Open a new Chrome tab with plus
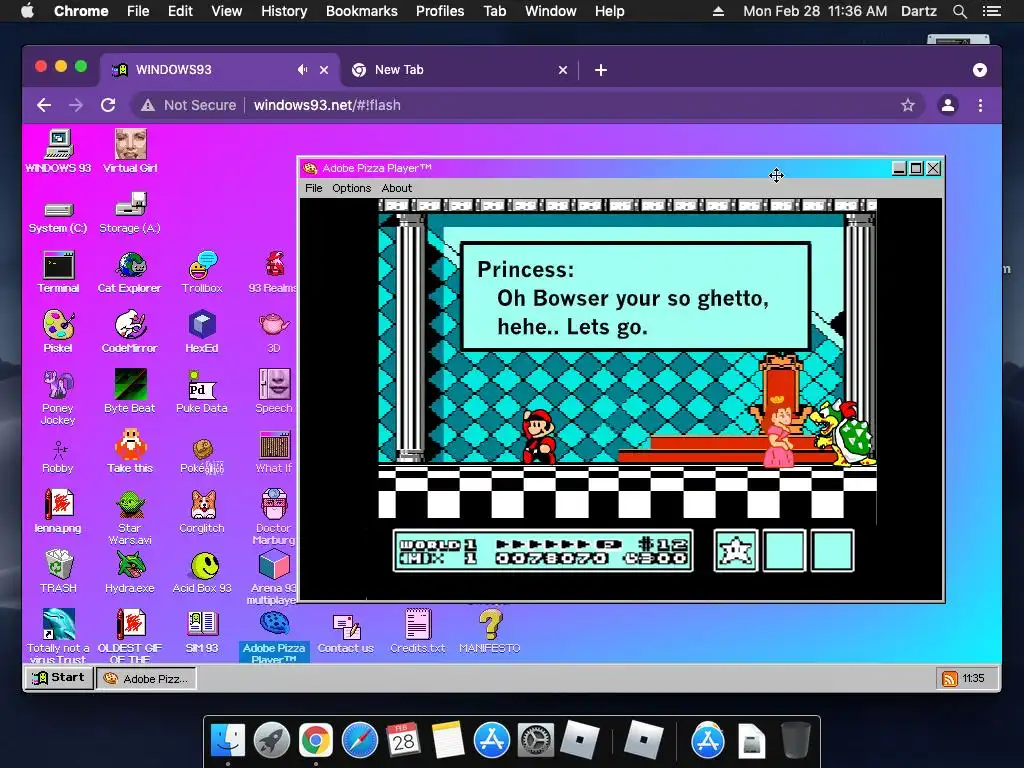 tap(601, 70)
